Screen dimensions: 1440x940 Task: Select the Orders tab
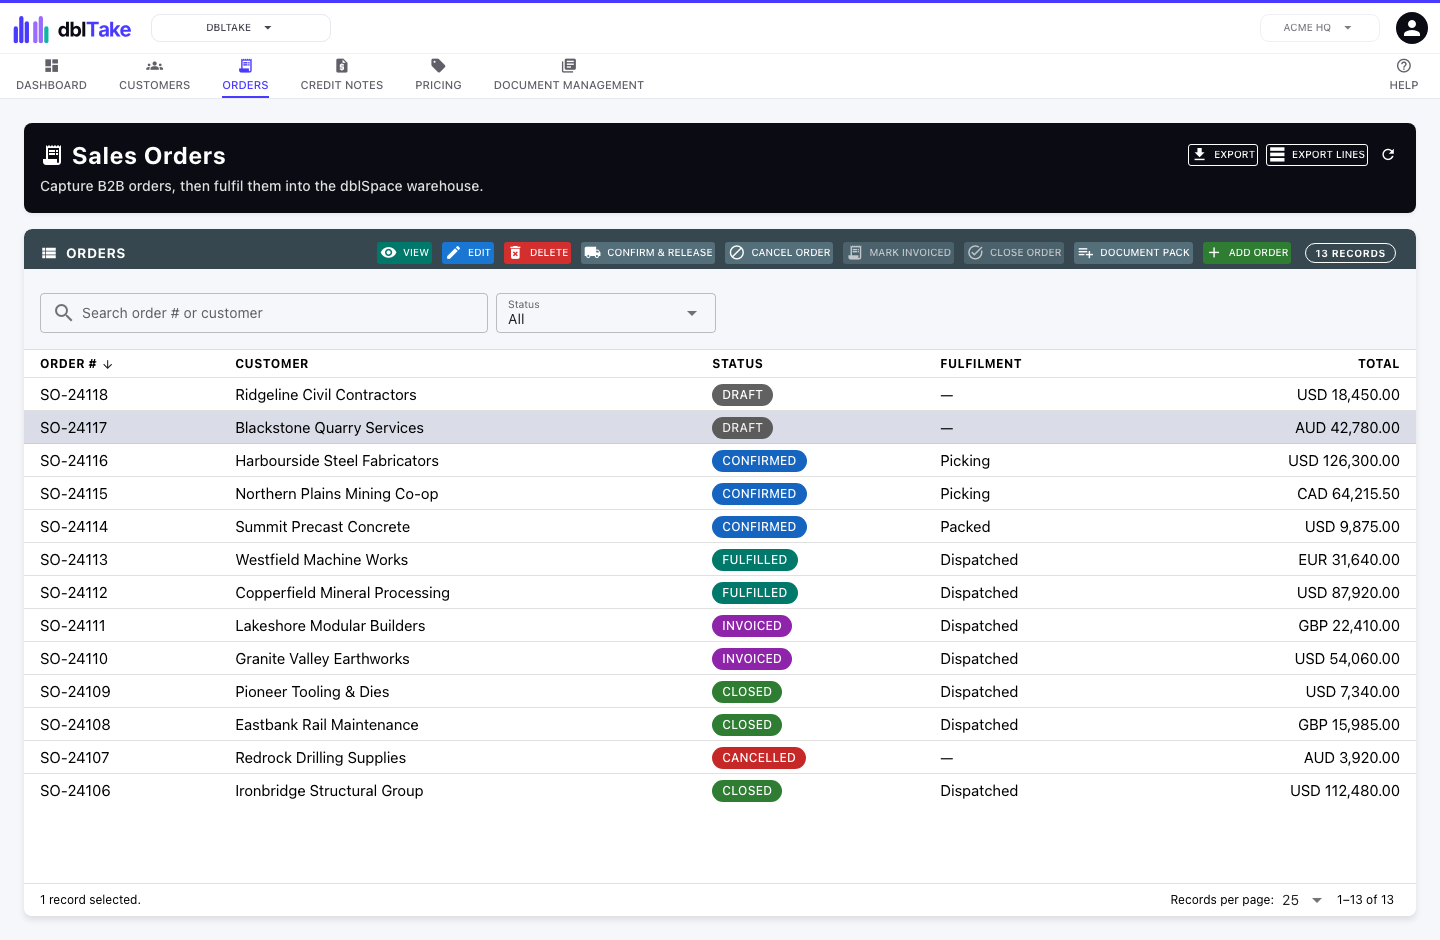(x=245, y=75)
